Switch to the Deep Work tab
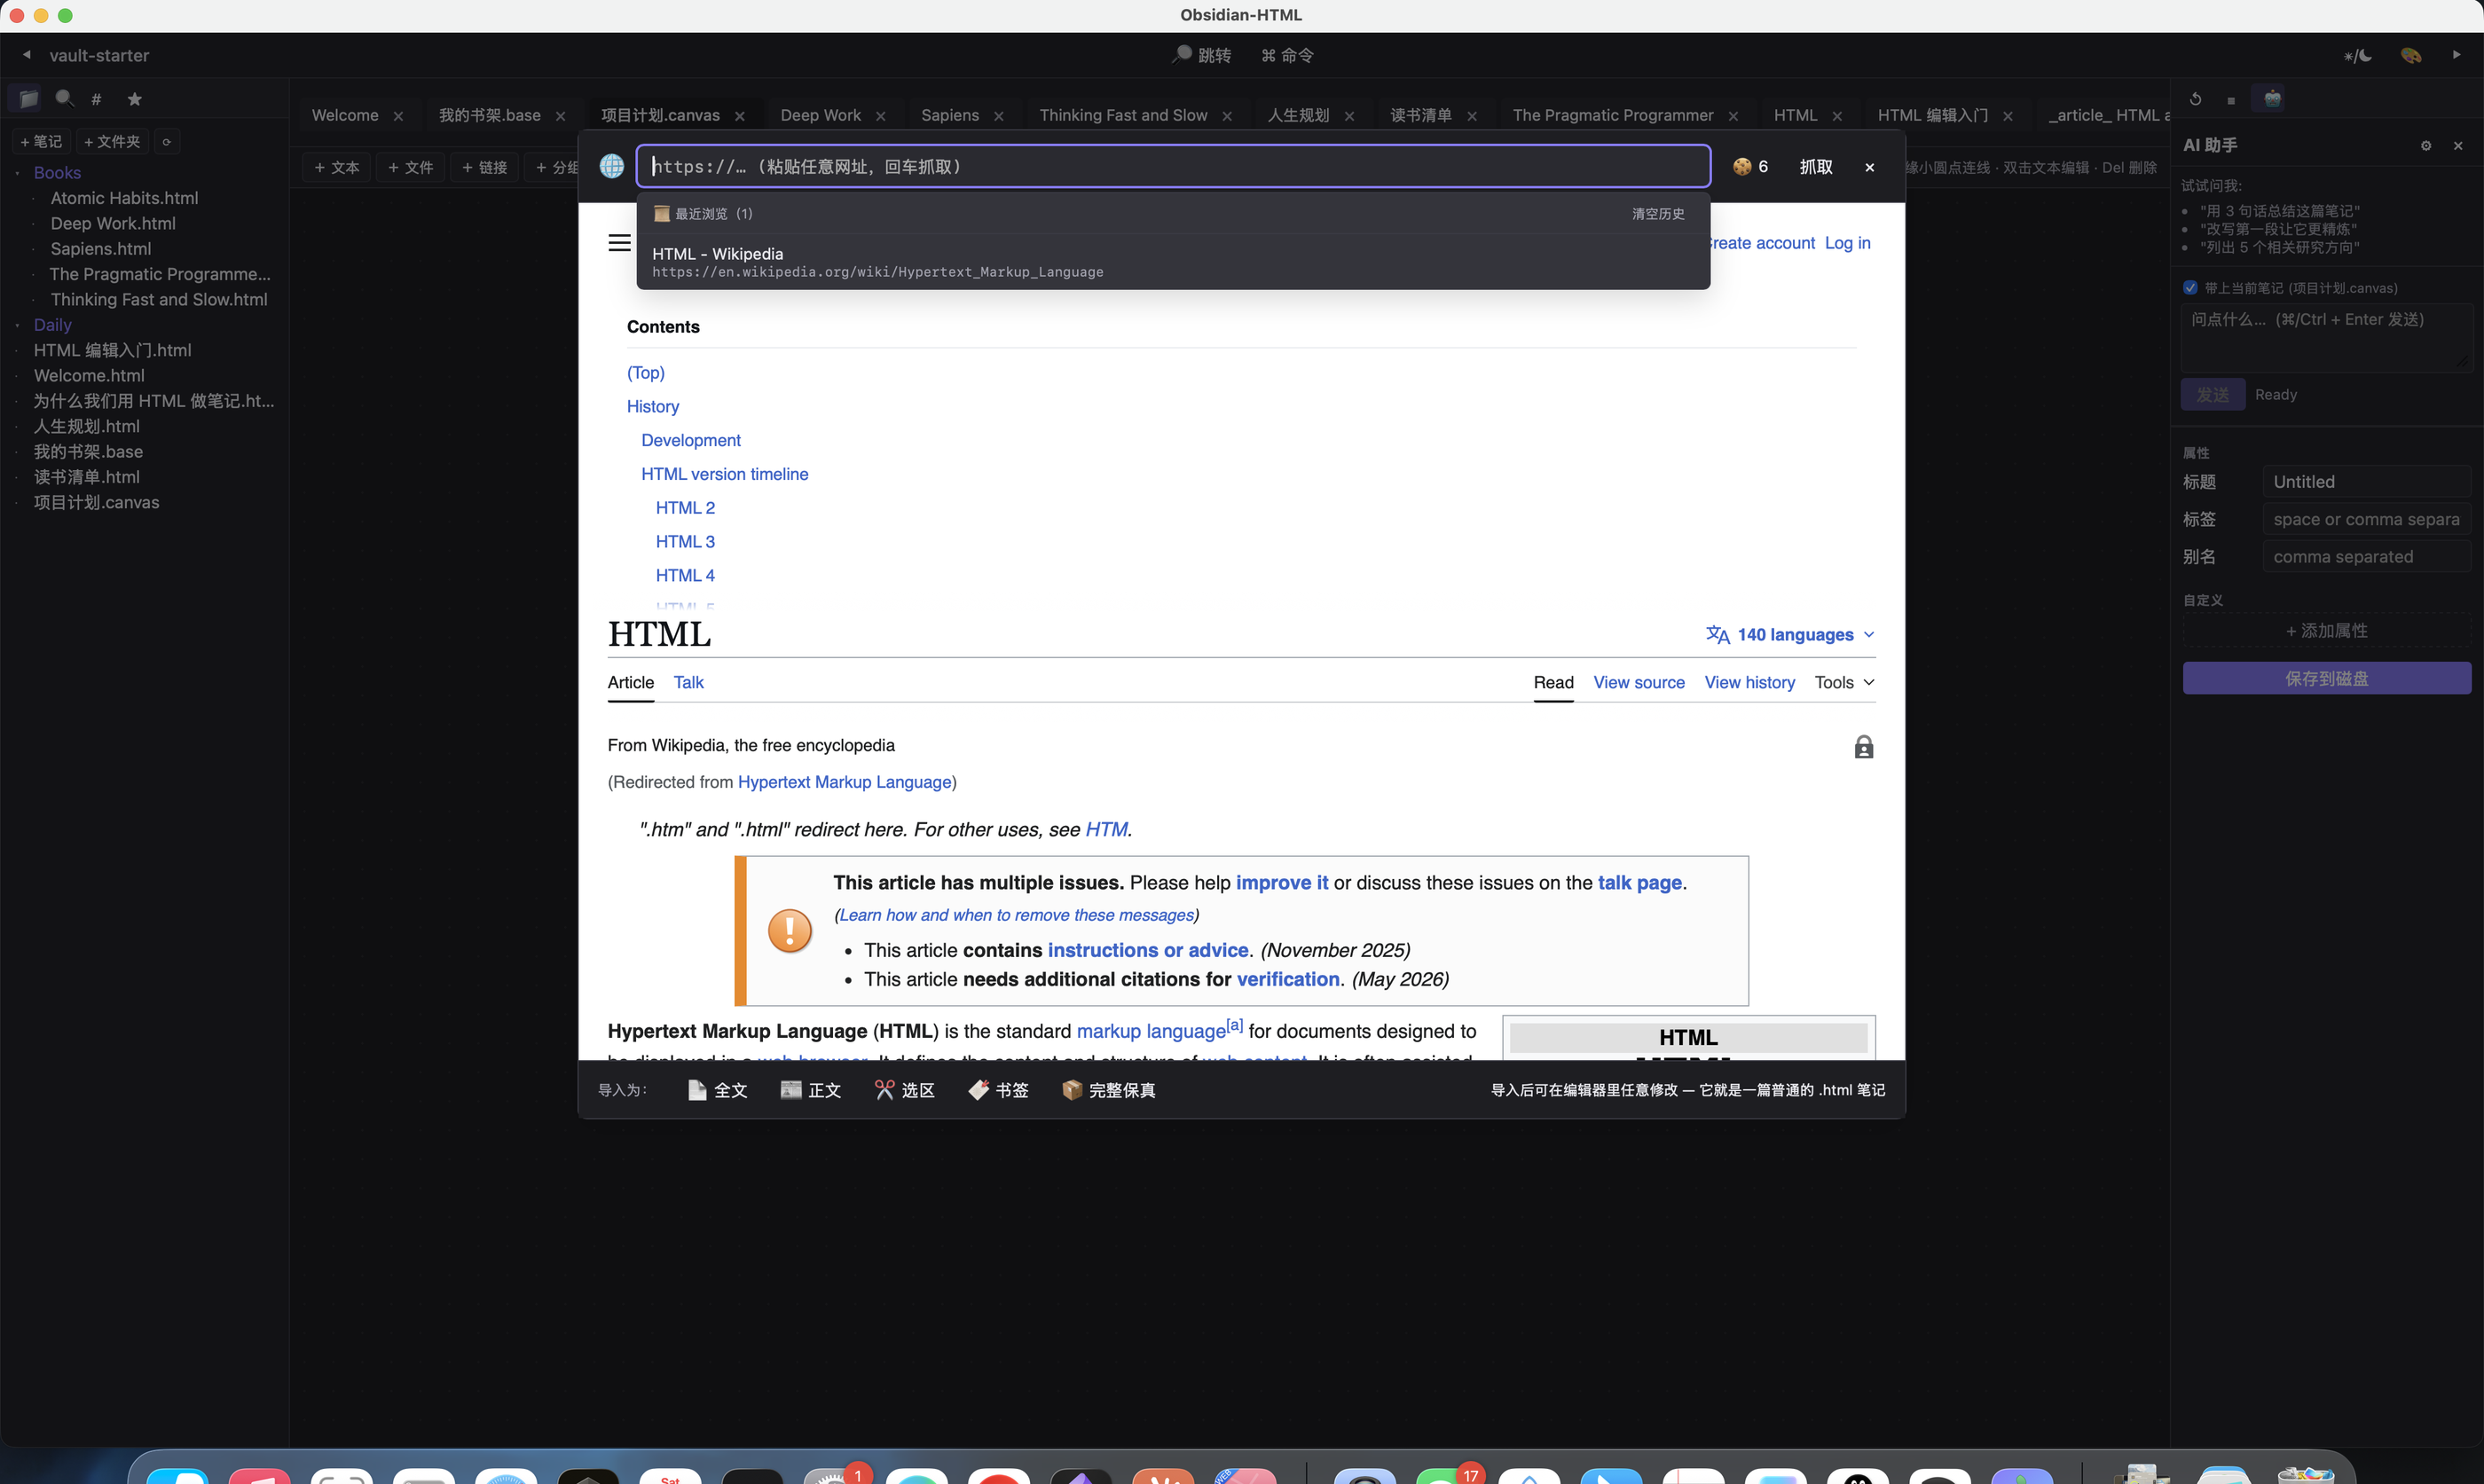2484x1484 pixels. pos(820,115)
